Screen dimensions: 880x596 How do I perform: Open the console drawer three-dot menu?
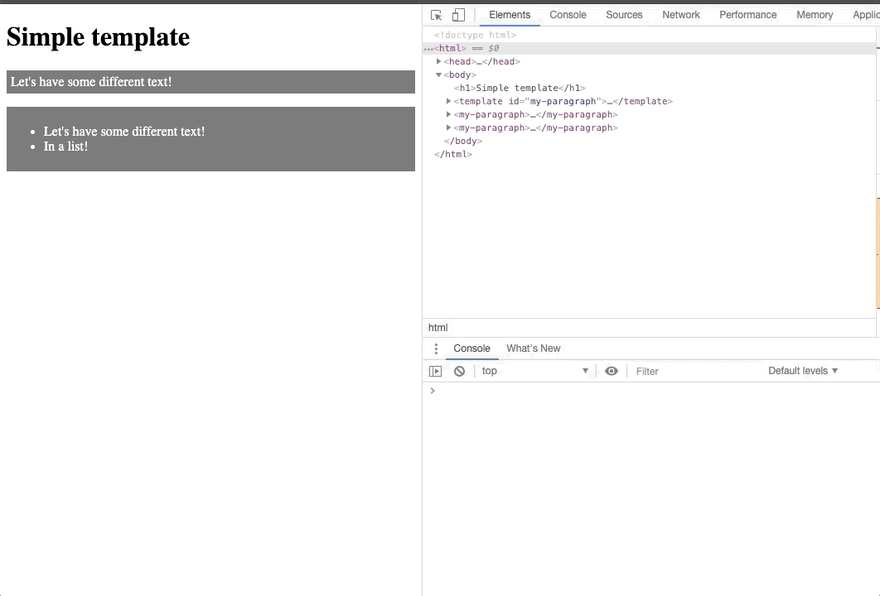(x=436, y=349)
